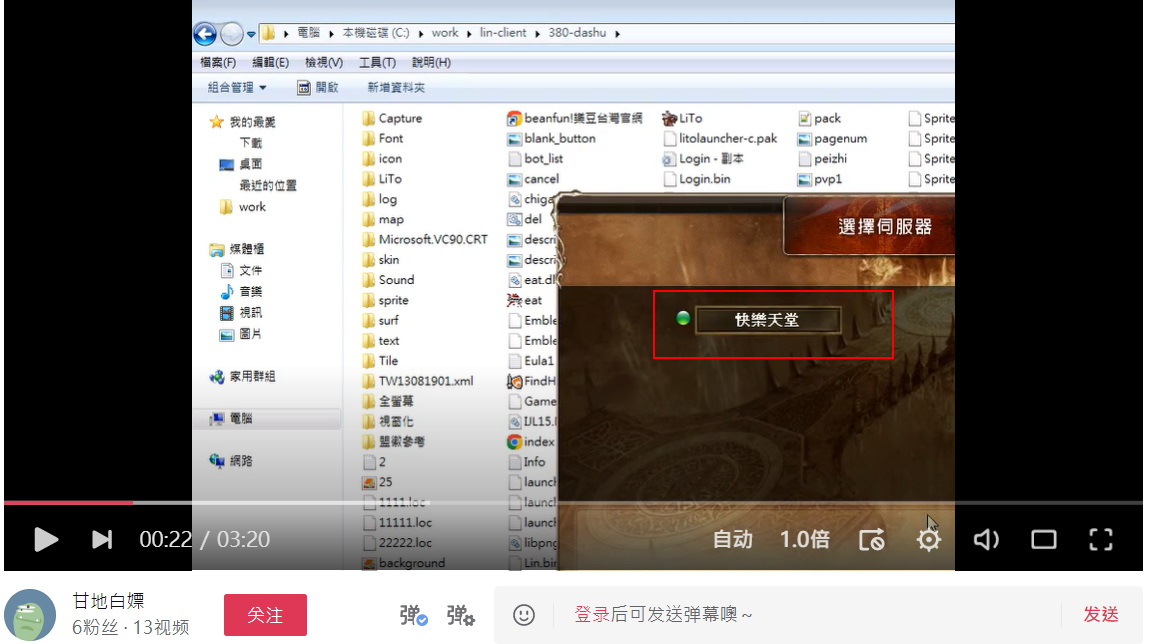Select the 11111.loc file
This screenshot has width=1160, height=644.
[x=398, y=523]
